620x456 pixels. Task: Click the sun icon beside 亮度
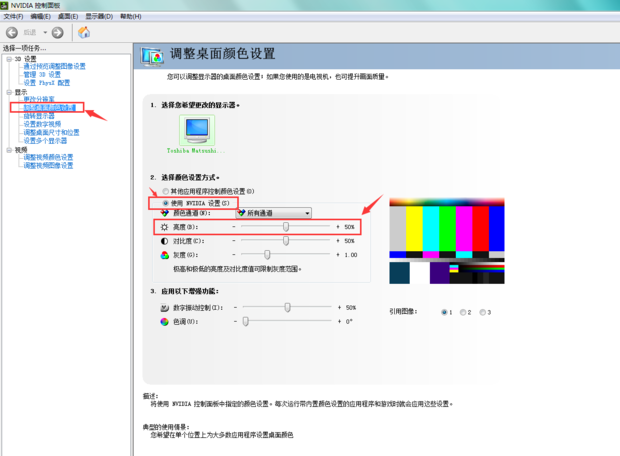point(164,227)
